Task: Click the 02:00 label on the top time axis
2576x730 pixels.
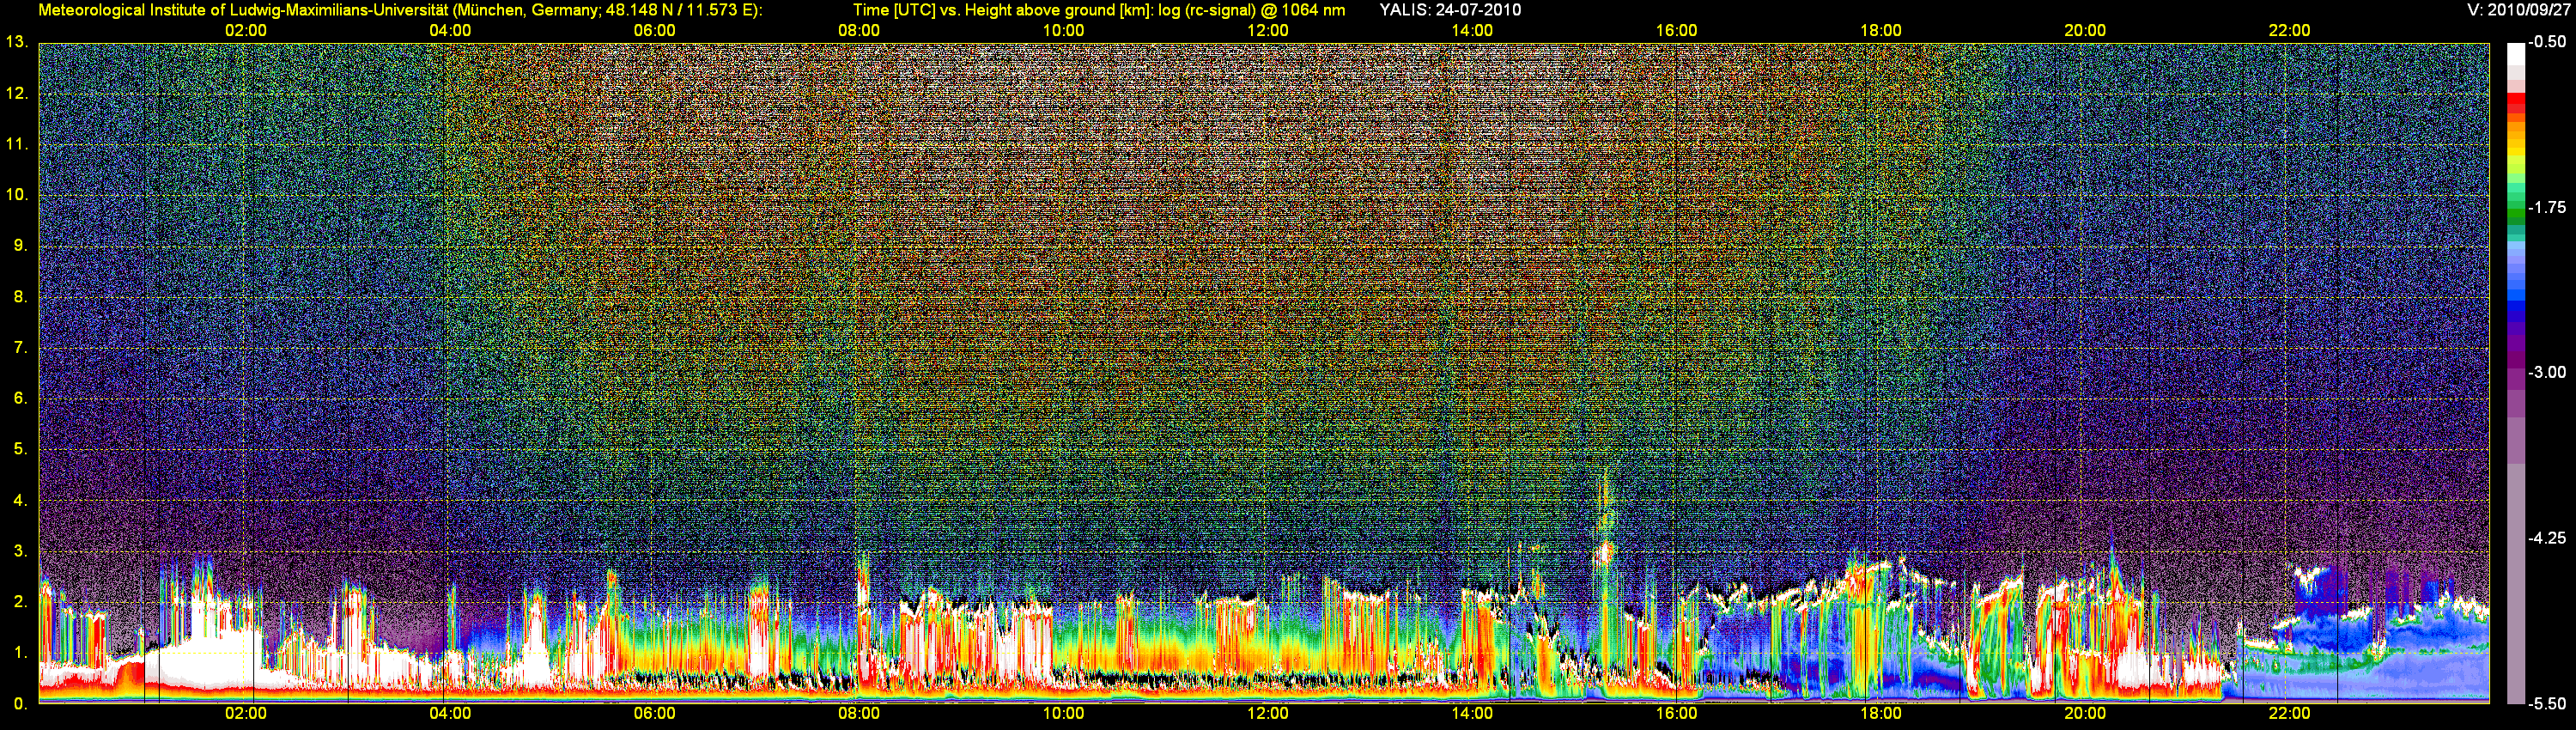Action: click(x=246, y=30)
